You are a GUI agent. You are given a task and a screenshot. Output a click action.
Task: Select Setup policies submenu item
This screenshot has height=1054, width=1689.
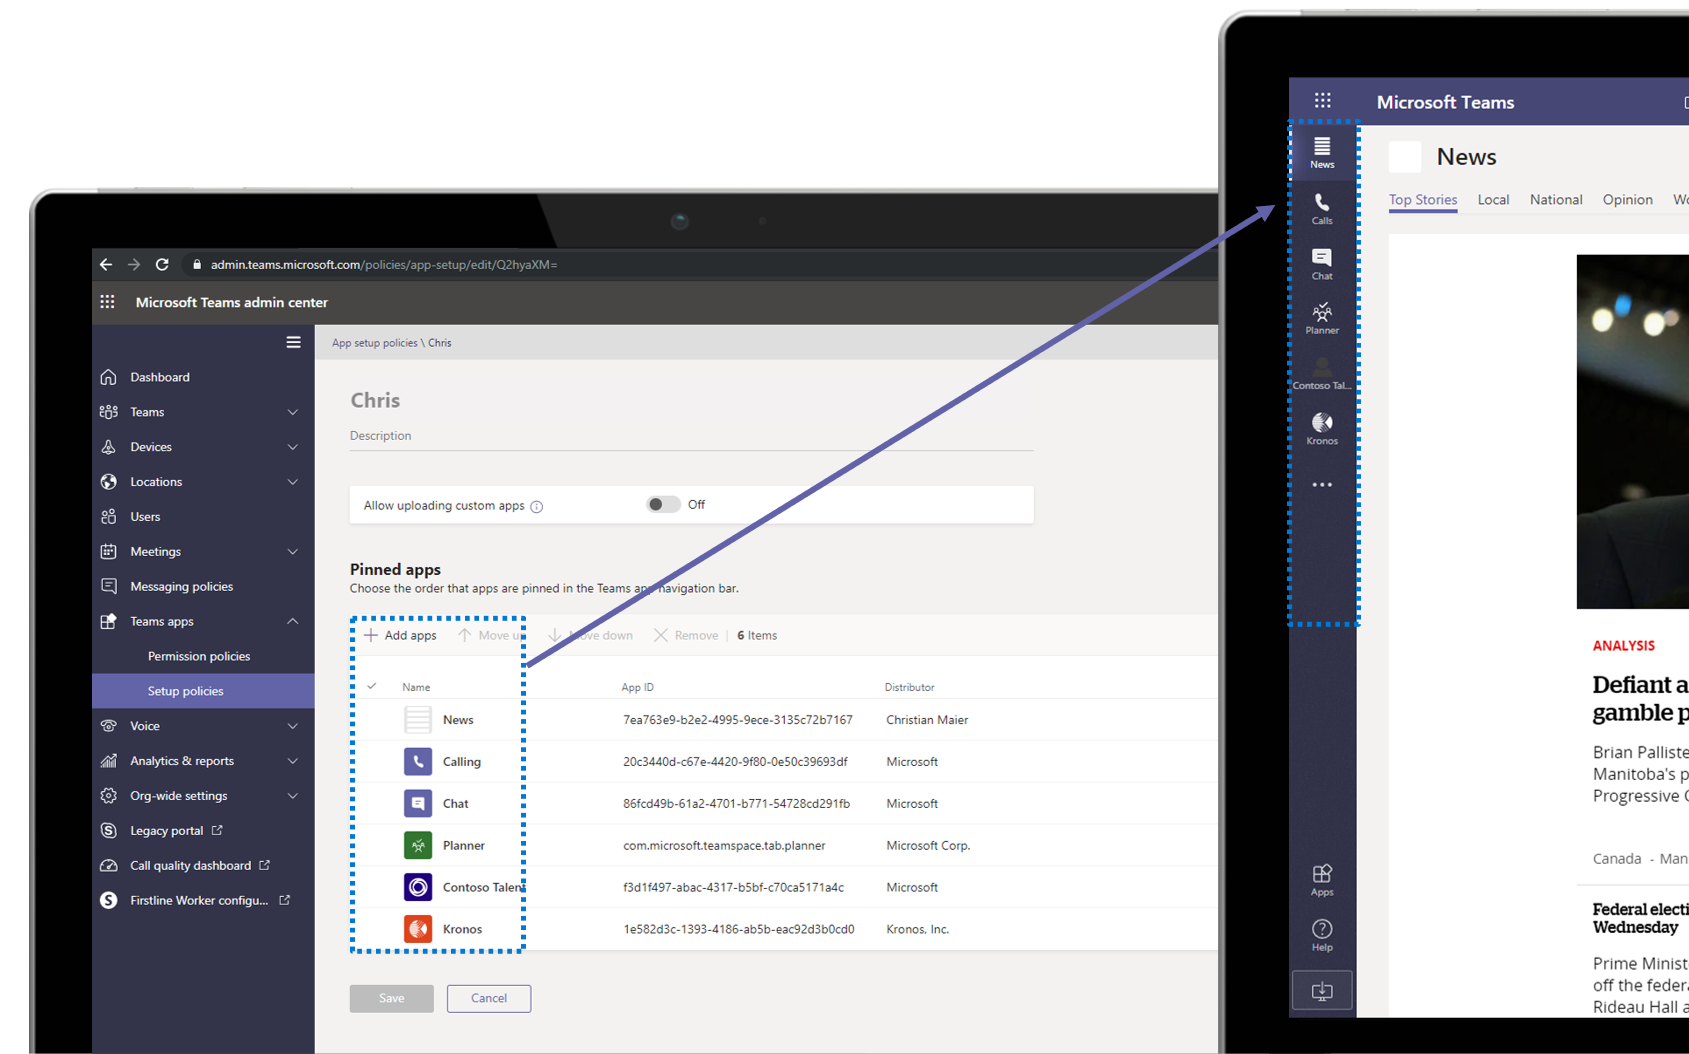[x=203, y=691]
